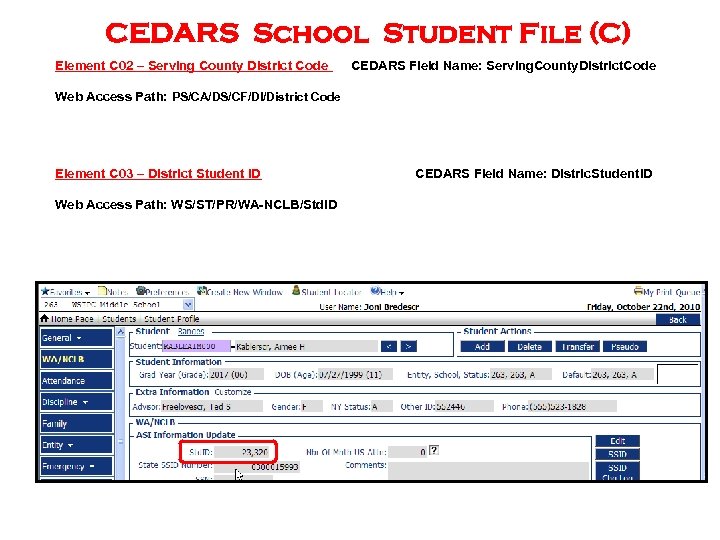Click the Add student action button

pos(482,347)
